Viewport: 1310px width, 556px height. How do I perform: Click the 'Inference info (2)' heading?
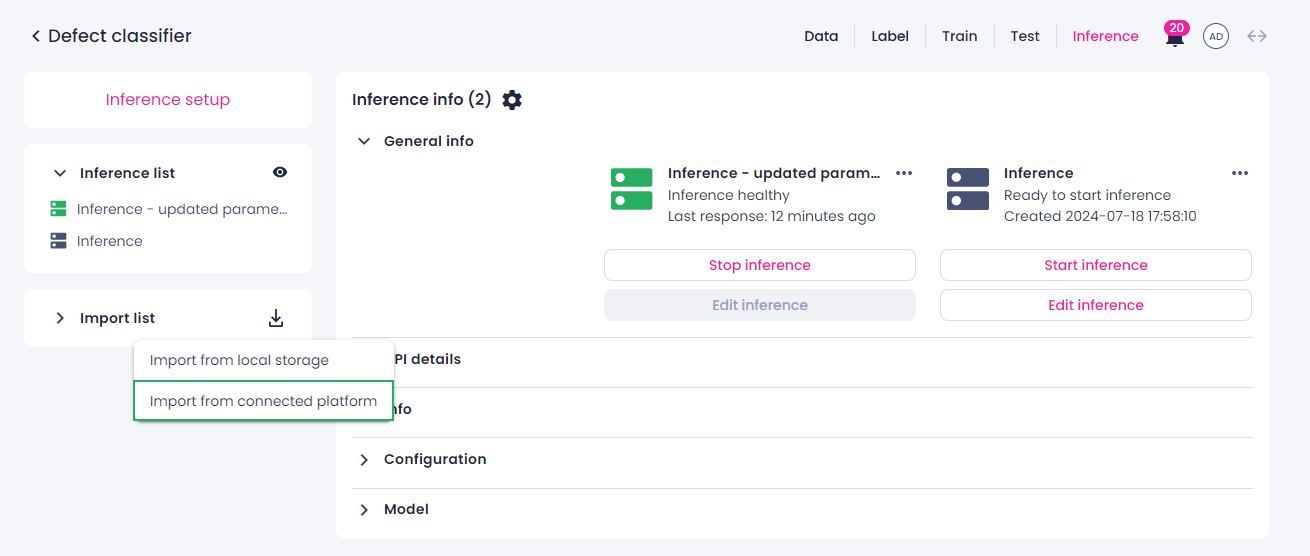tap(422, 100)
